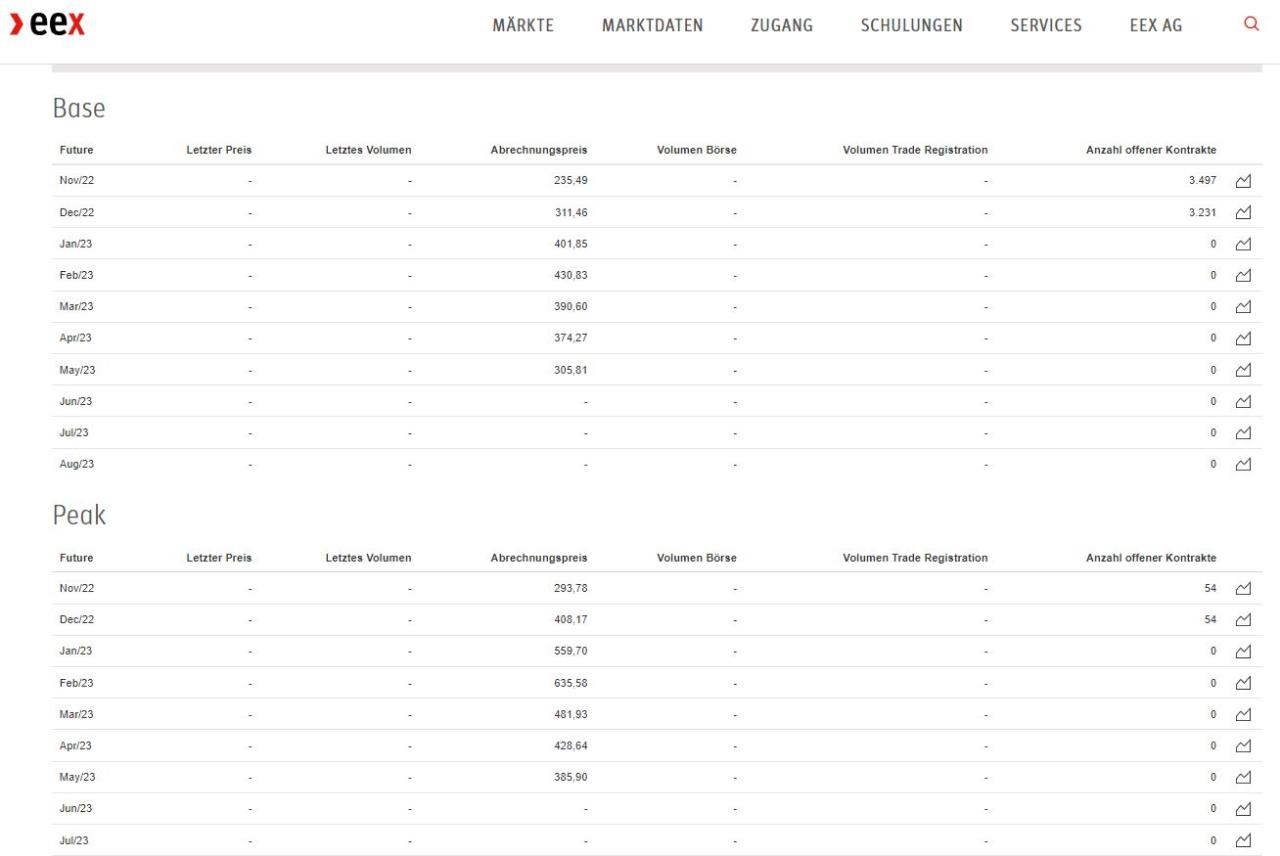Select Peak settlement price 559,70
Image resolution: width=1280 pixels, height=856 pixels.
(x=571, y=652)
